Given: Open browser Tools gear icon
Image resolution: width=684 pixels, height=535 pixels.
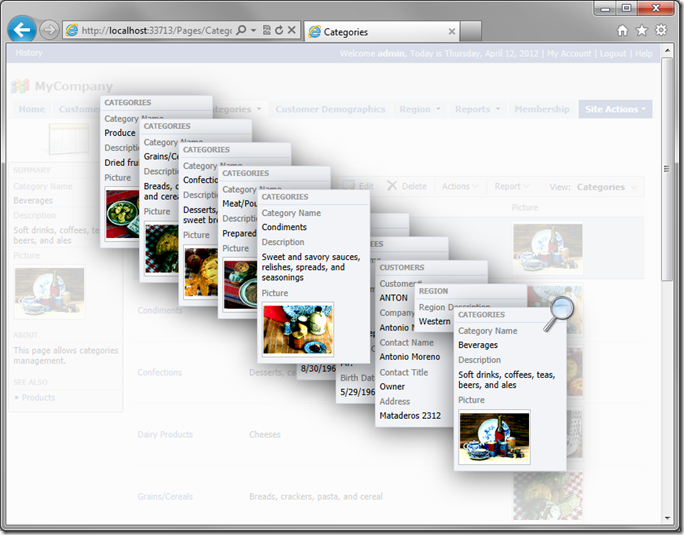Looking at the screenshot, I should pos(661,30).
